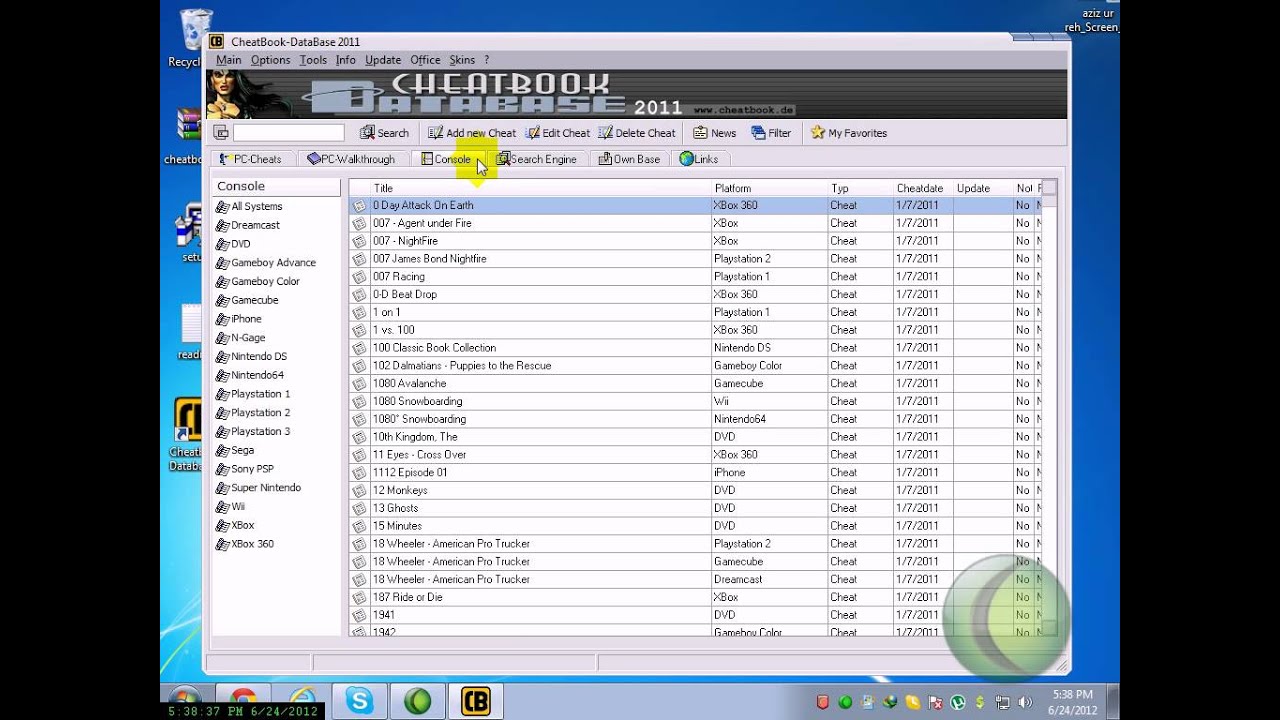Open My Favorites star button
Screen dimensions: 1280x720
pos(849,133)
